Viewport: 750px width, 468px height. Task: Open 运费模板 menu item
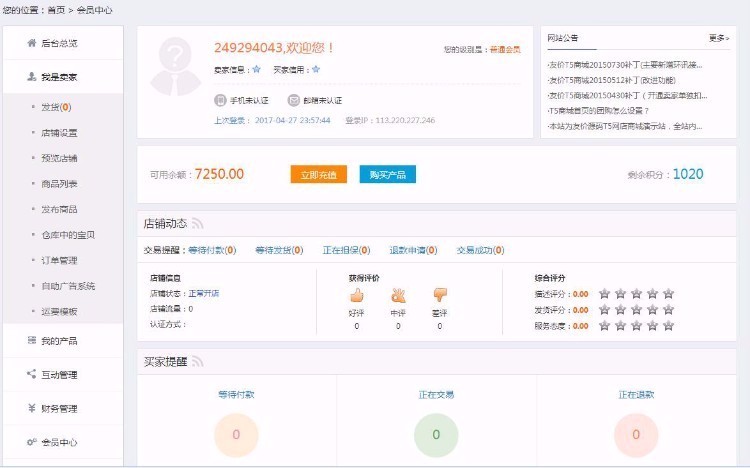[x=59, y=312]
